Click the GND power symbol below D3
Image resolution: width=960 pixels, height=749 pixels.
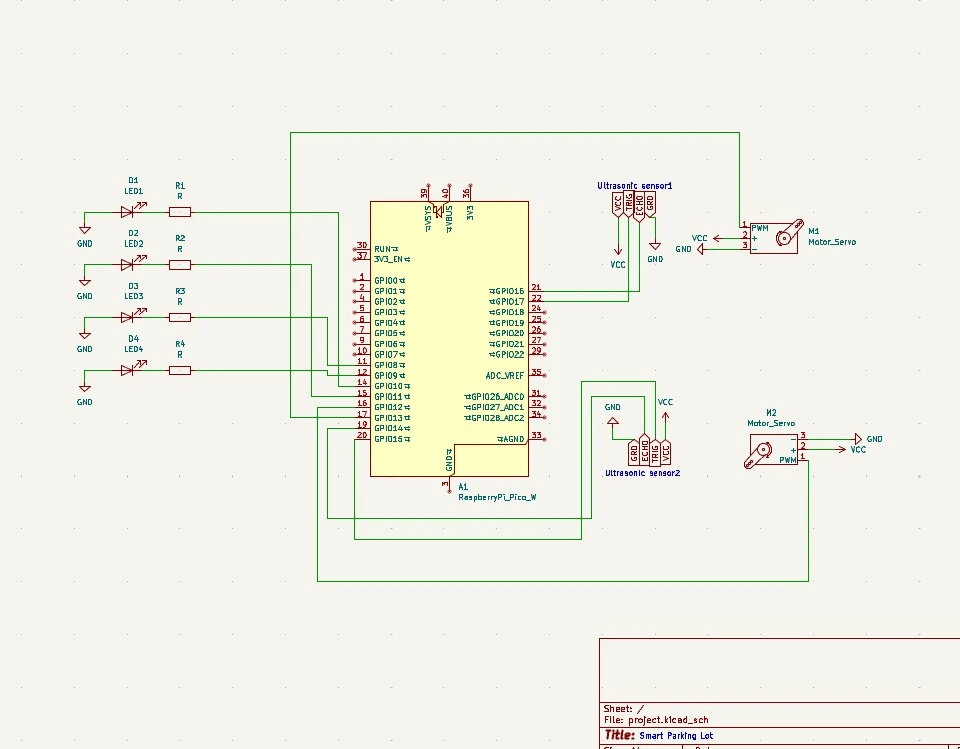[x=84, y=336]
